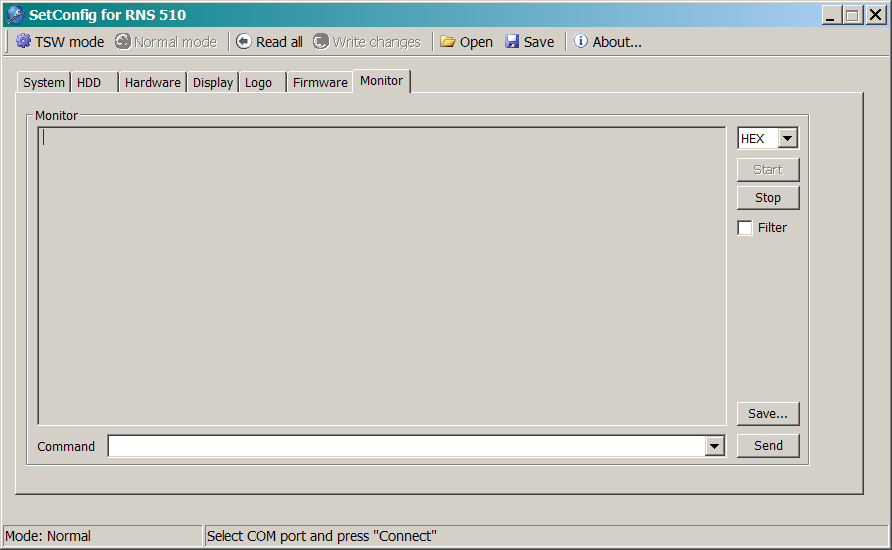Click Save... to save monitor log
This screenshot has height=550, width=892.
pos(768,413)
